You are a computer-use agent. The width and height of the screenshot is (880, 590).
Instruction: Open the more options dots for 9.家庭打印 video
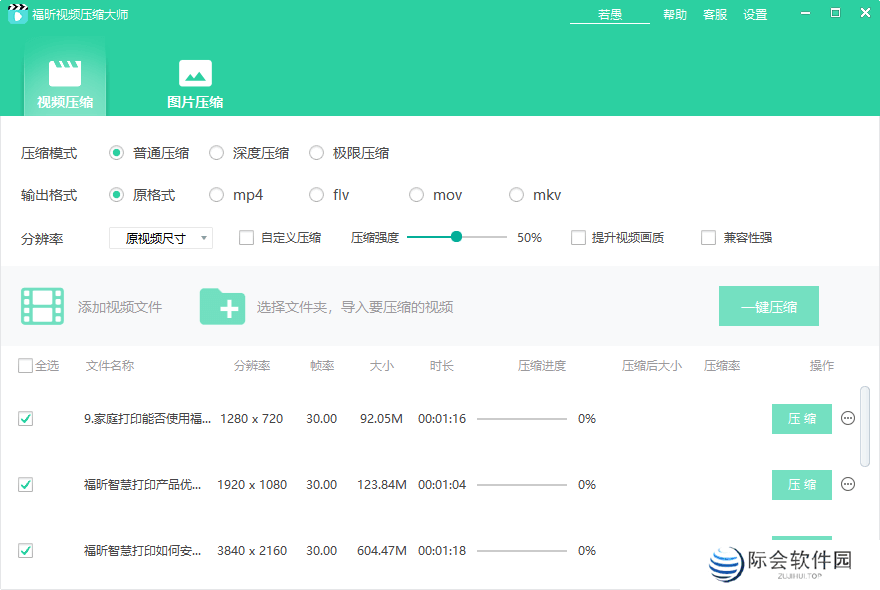pyautogui.click(x=848, y=418)
